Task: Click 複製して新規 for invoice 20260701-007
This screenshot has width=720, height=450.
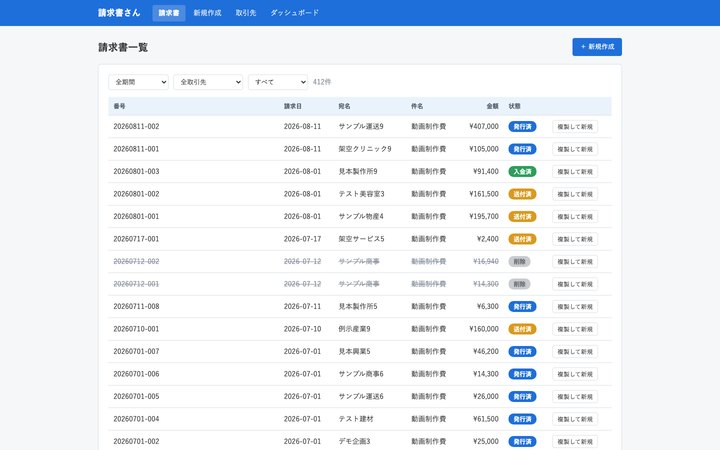Action: click(x=575, y=352)
